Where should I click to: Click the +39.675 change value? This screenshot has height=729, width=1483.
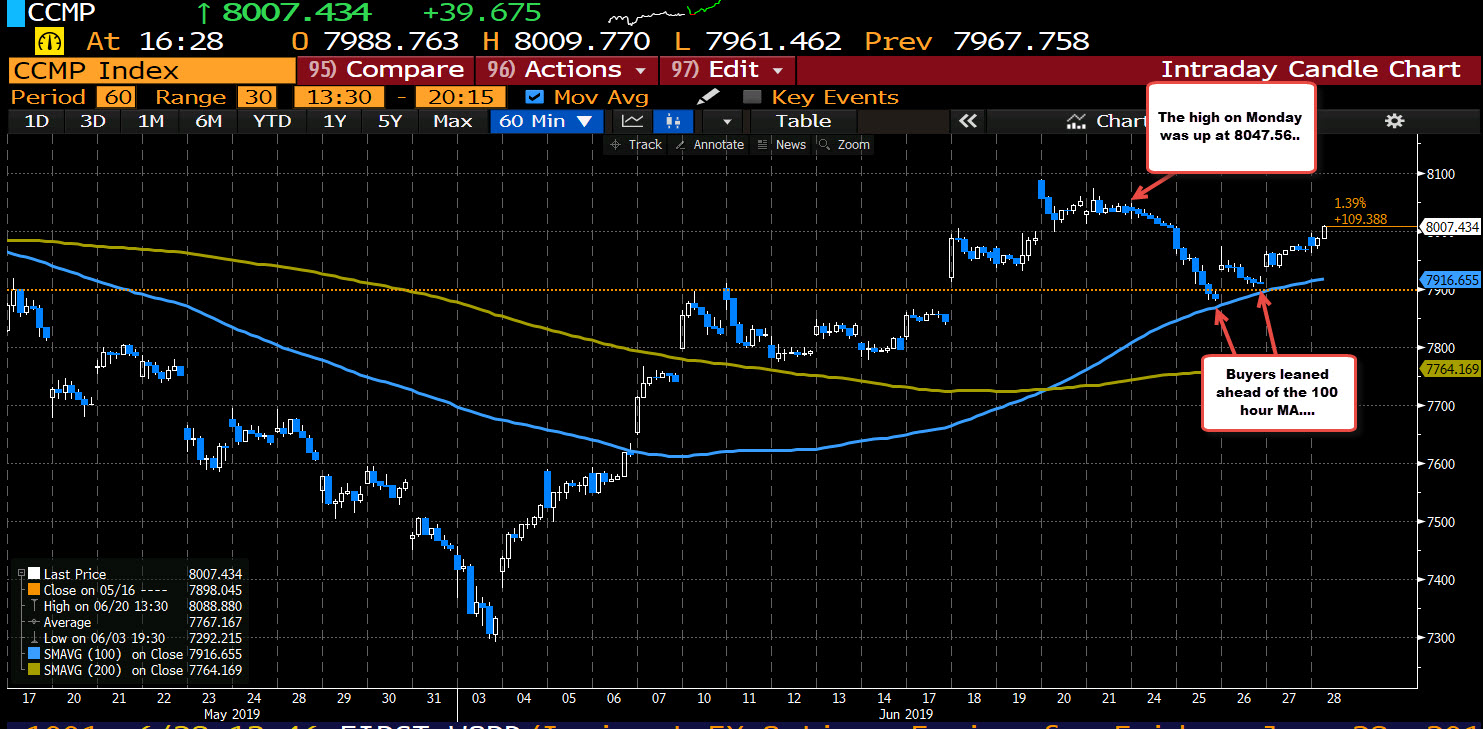483,13
